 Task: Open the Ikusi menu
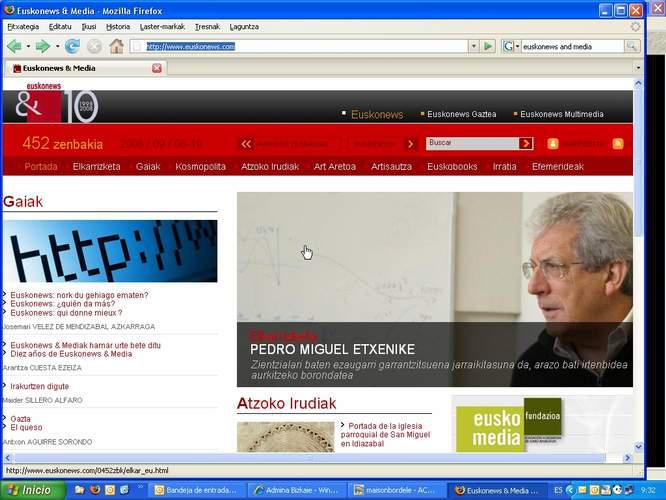tap(89, 27)
